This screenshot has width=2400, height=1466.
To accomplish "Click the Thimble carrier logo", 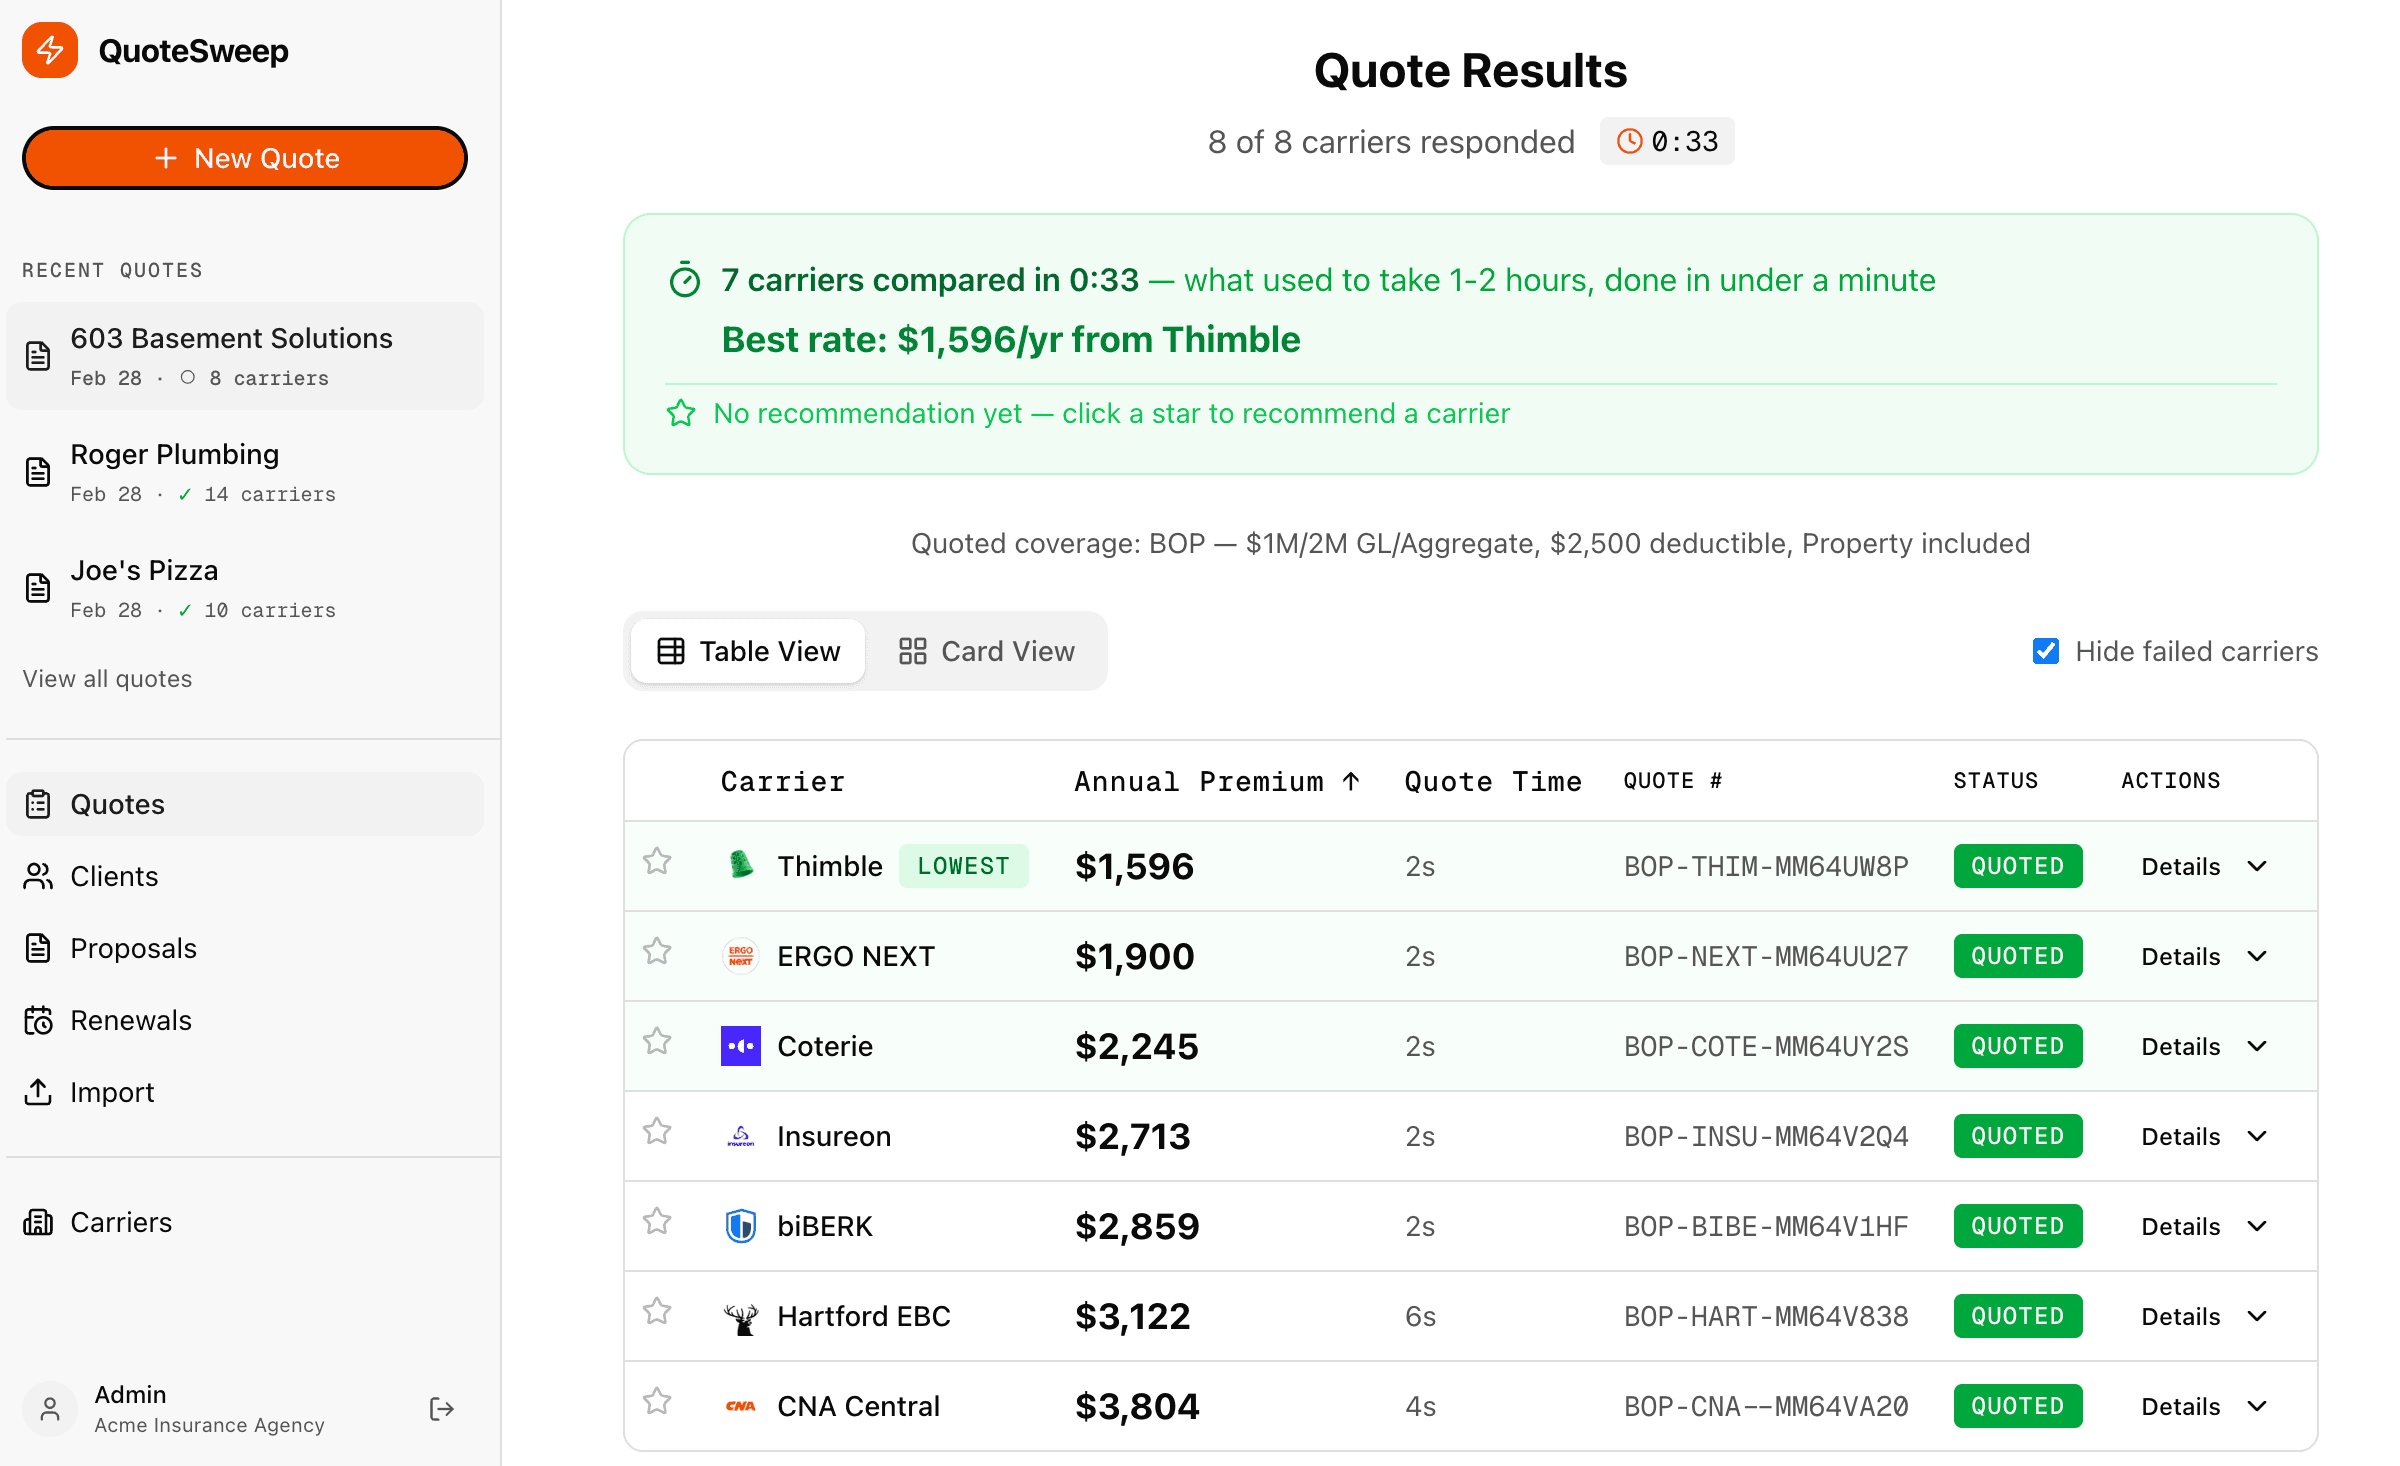I will [x=740, y=865].
